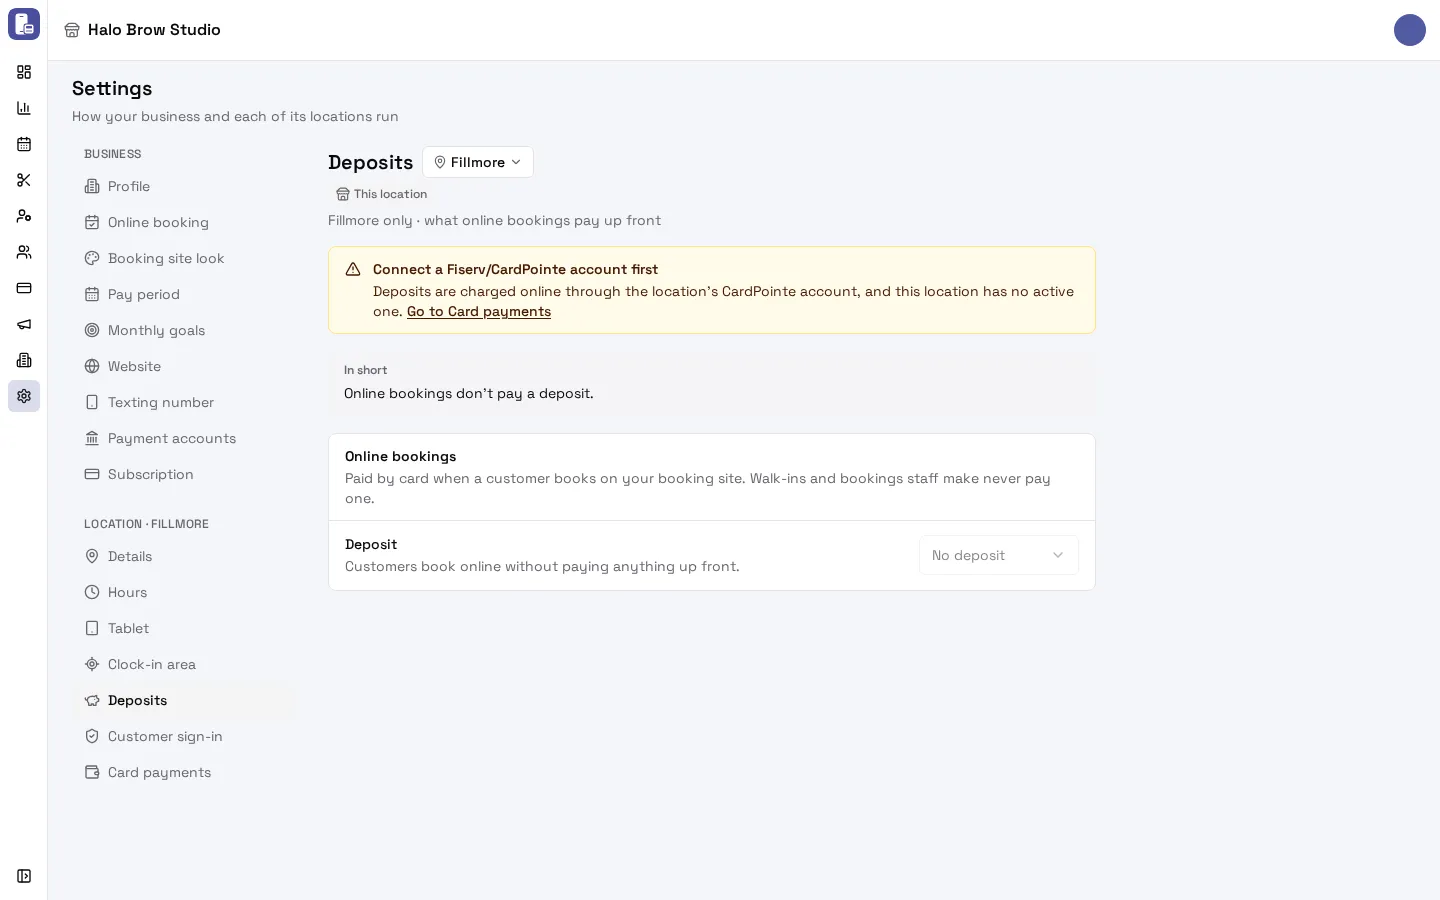1440x900 pixels.
Task: Open Clock-in area settings
Action: pyautogui.click(x=184, y=664)
